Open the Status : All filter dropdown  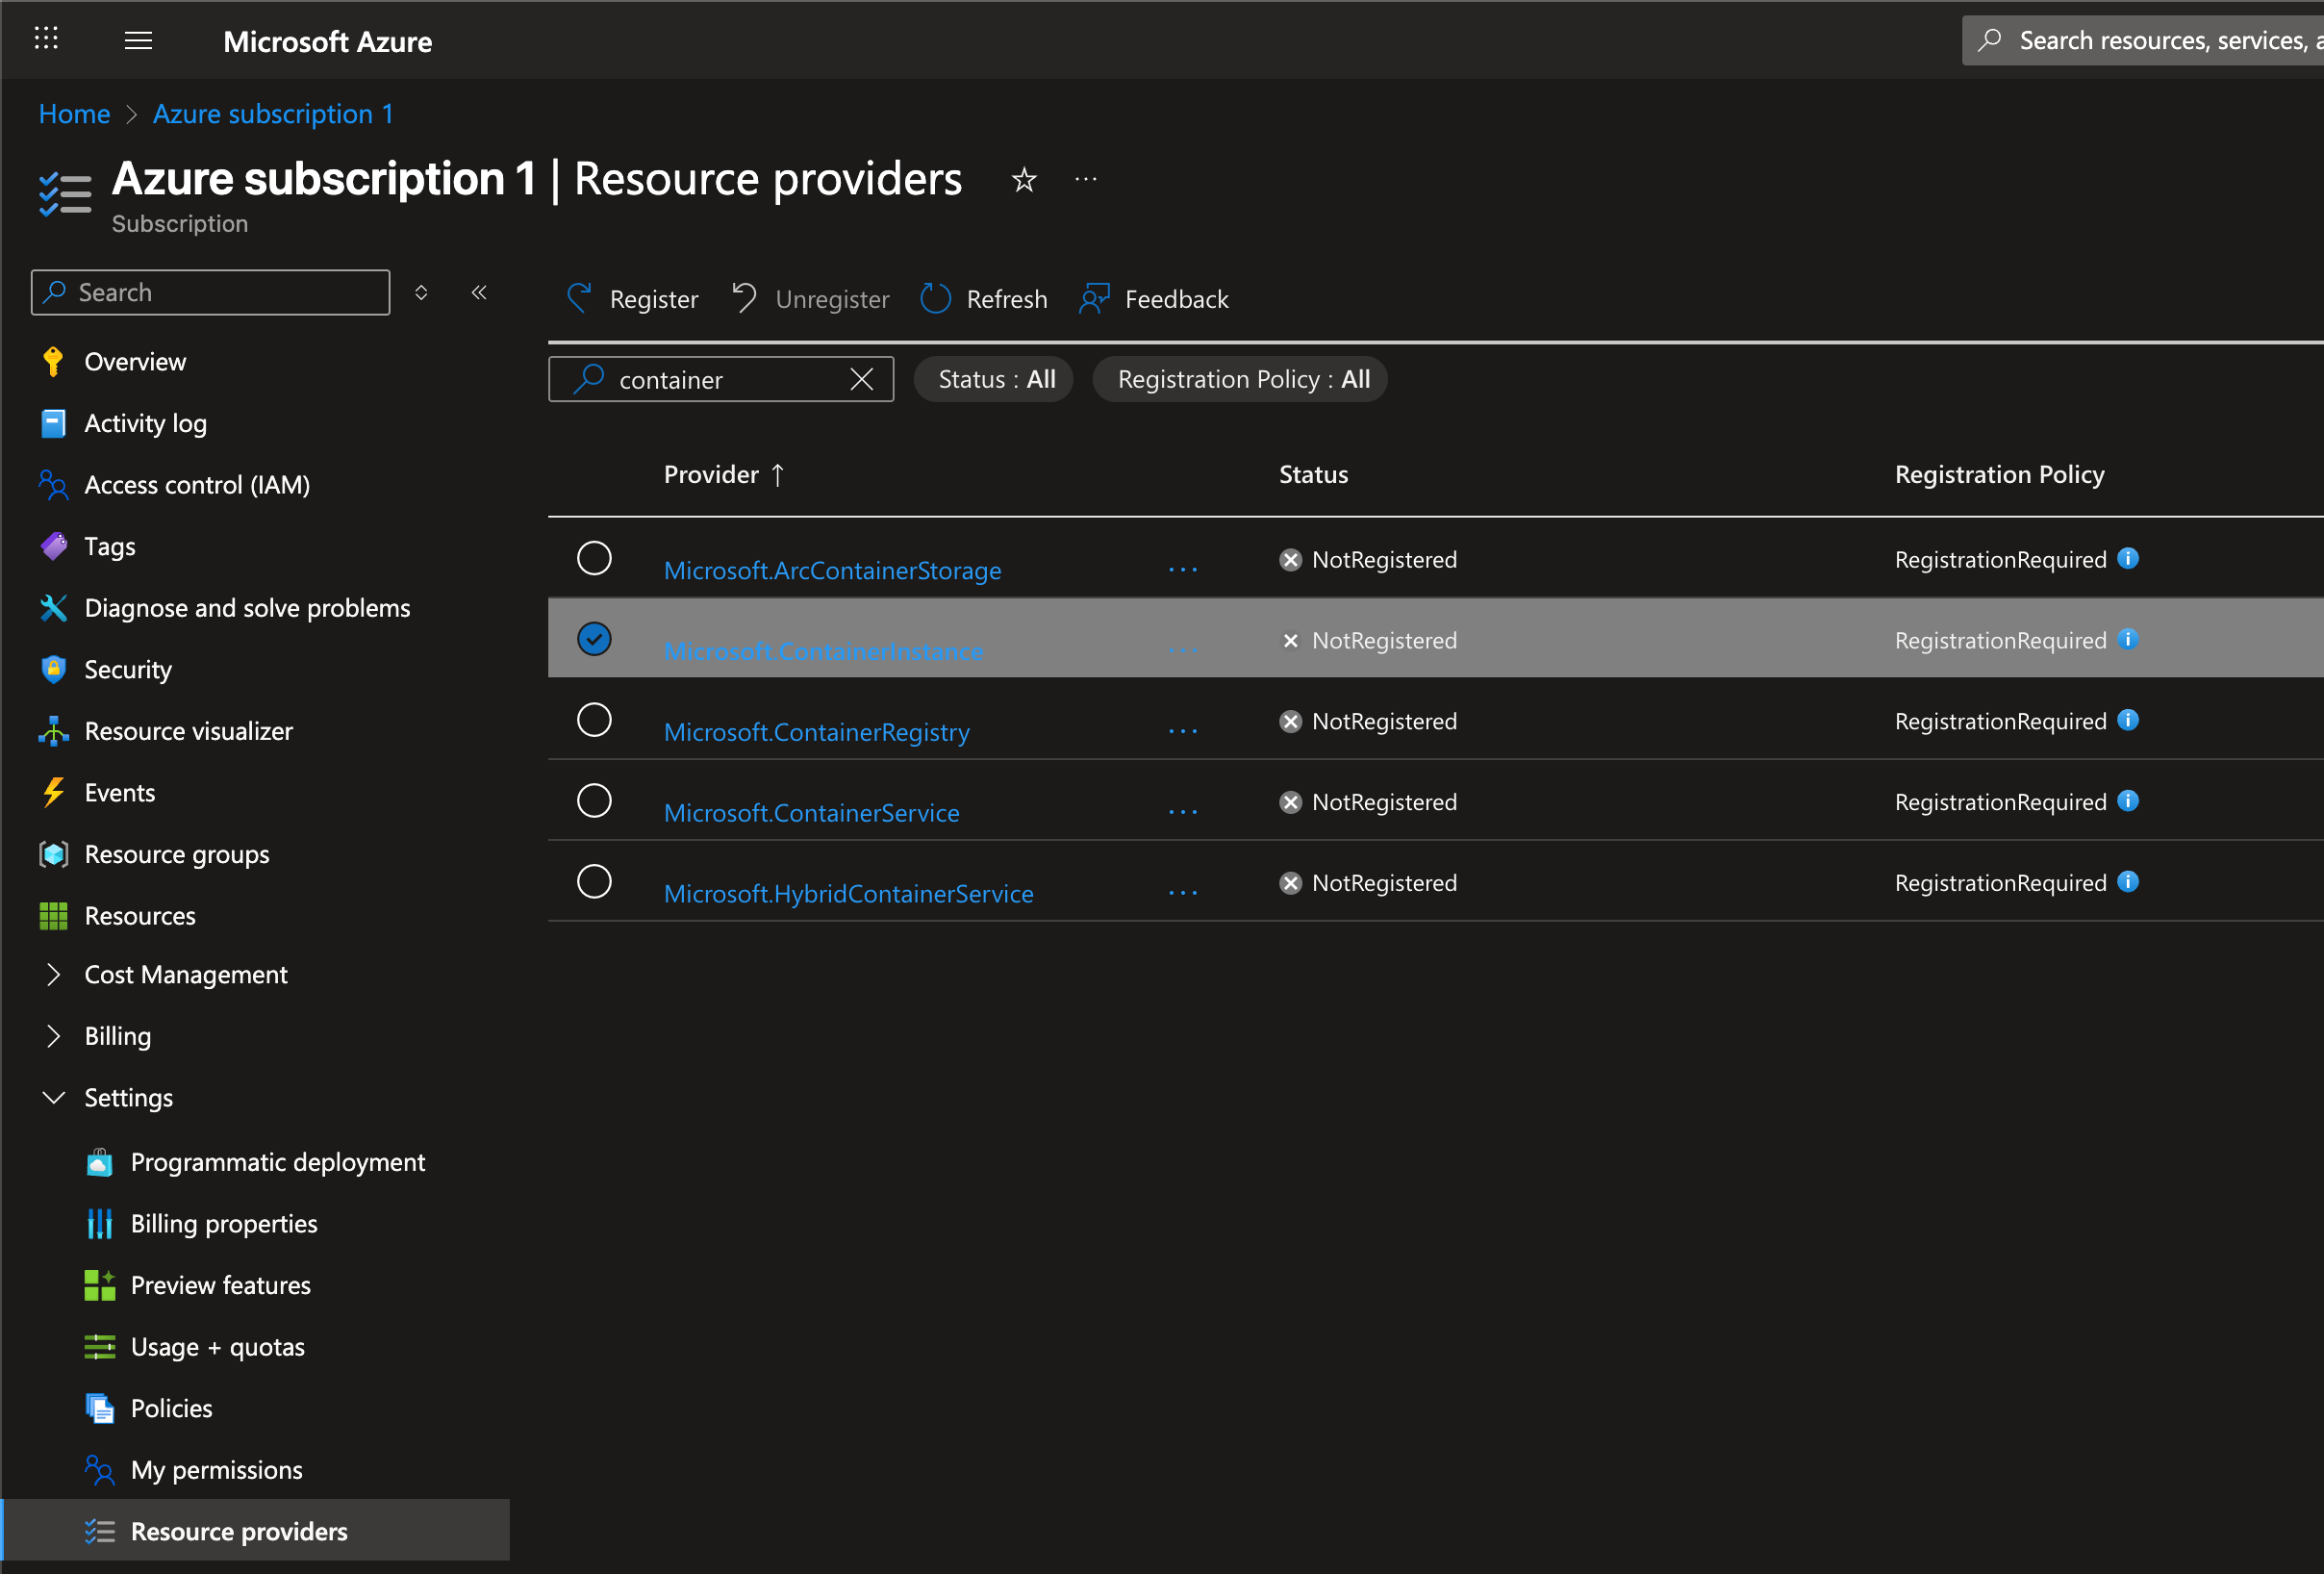coord(995,379)
